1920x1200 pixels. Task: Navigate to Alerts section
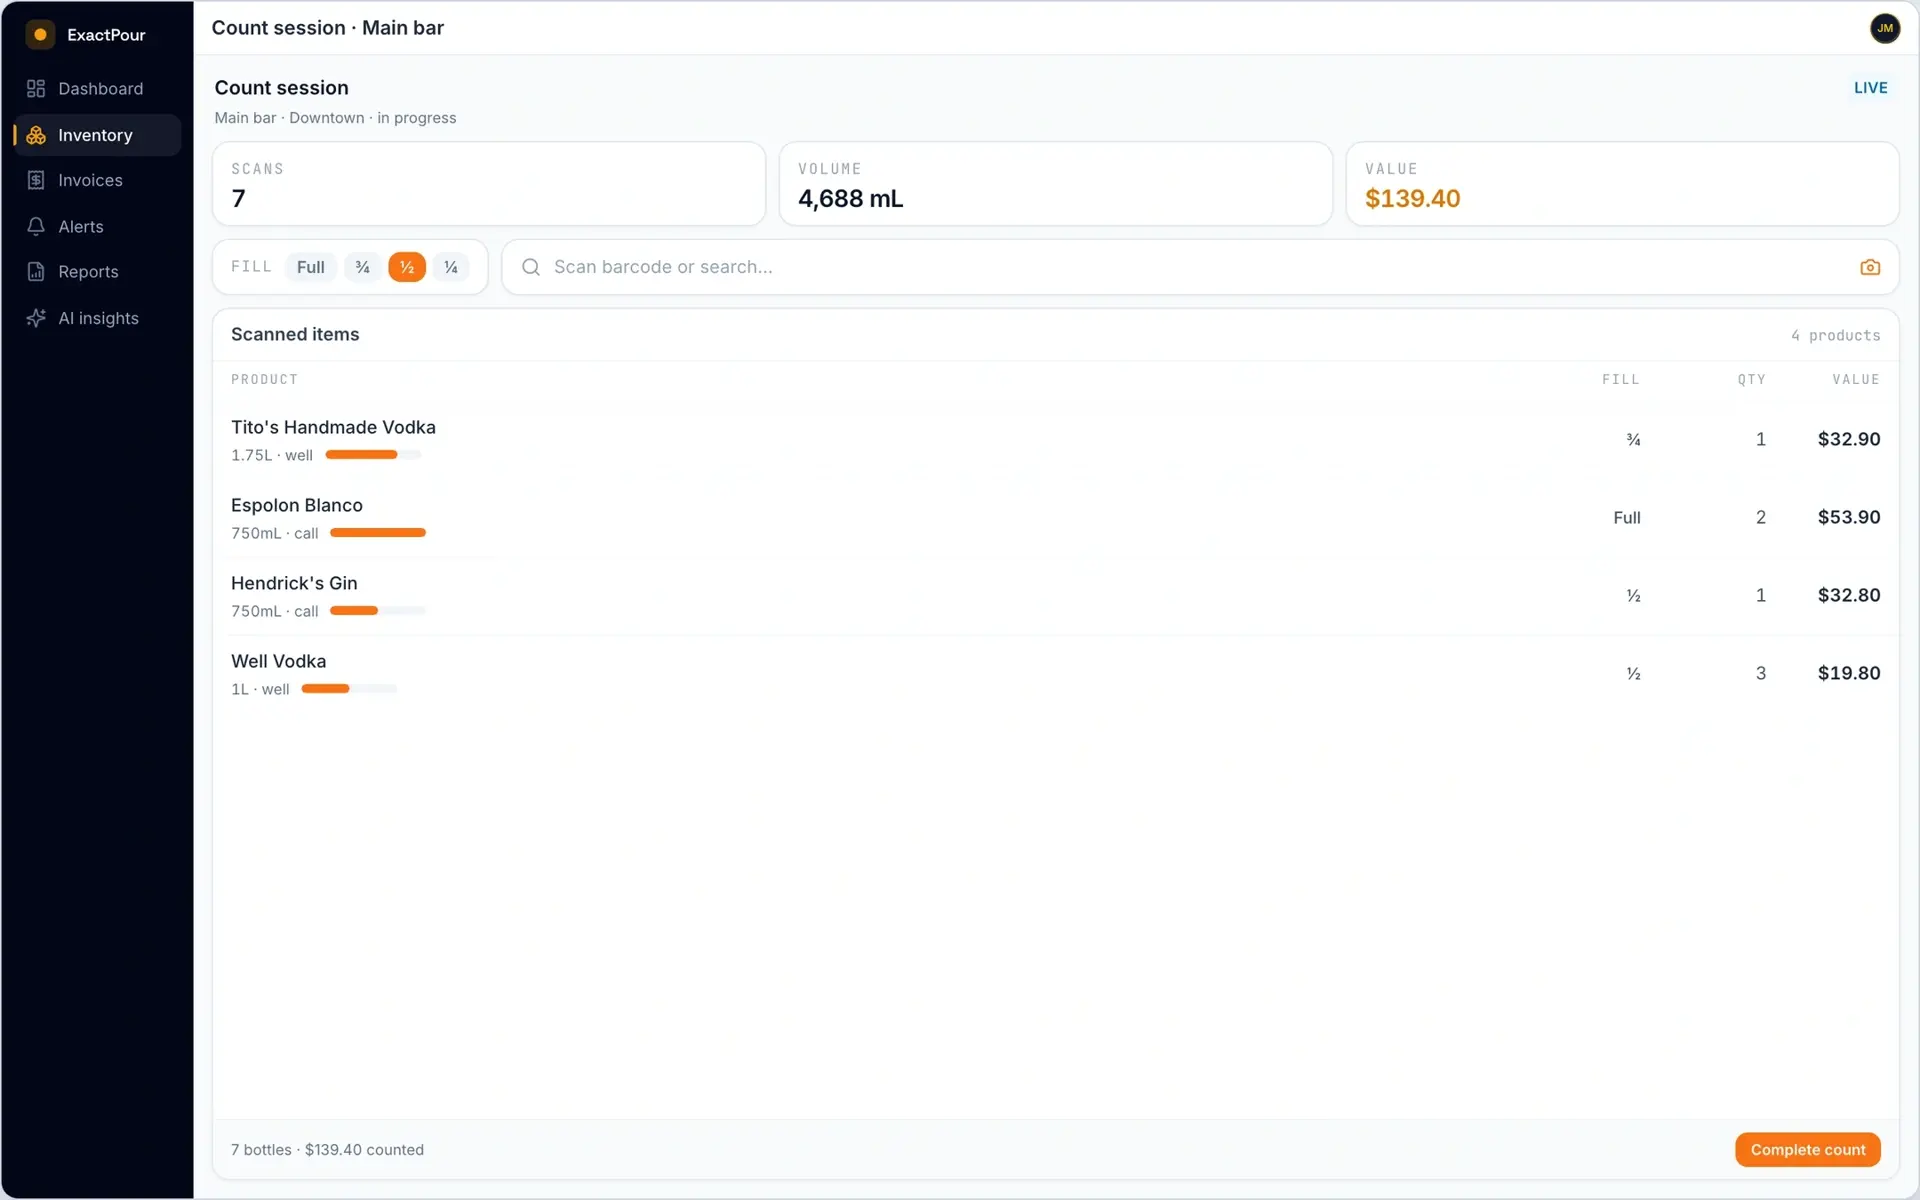point(97,227)
